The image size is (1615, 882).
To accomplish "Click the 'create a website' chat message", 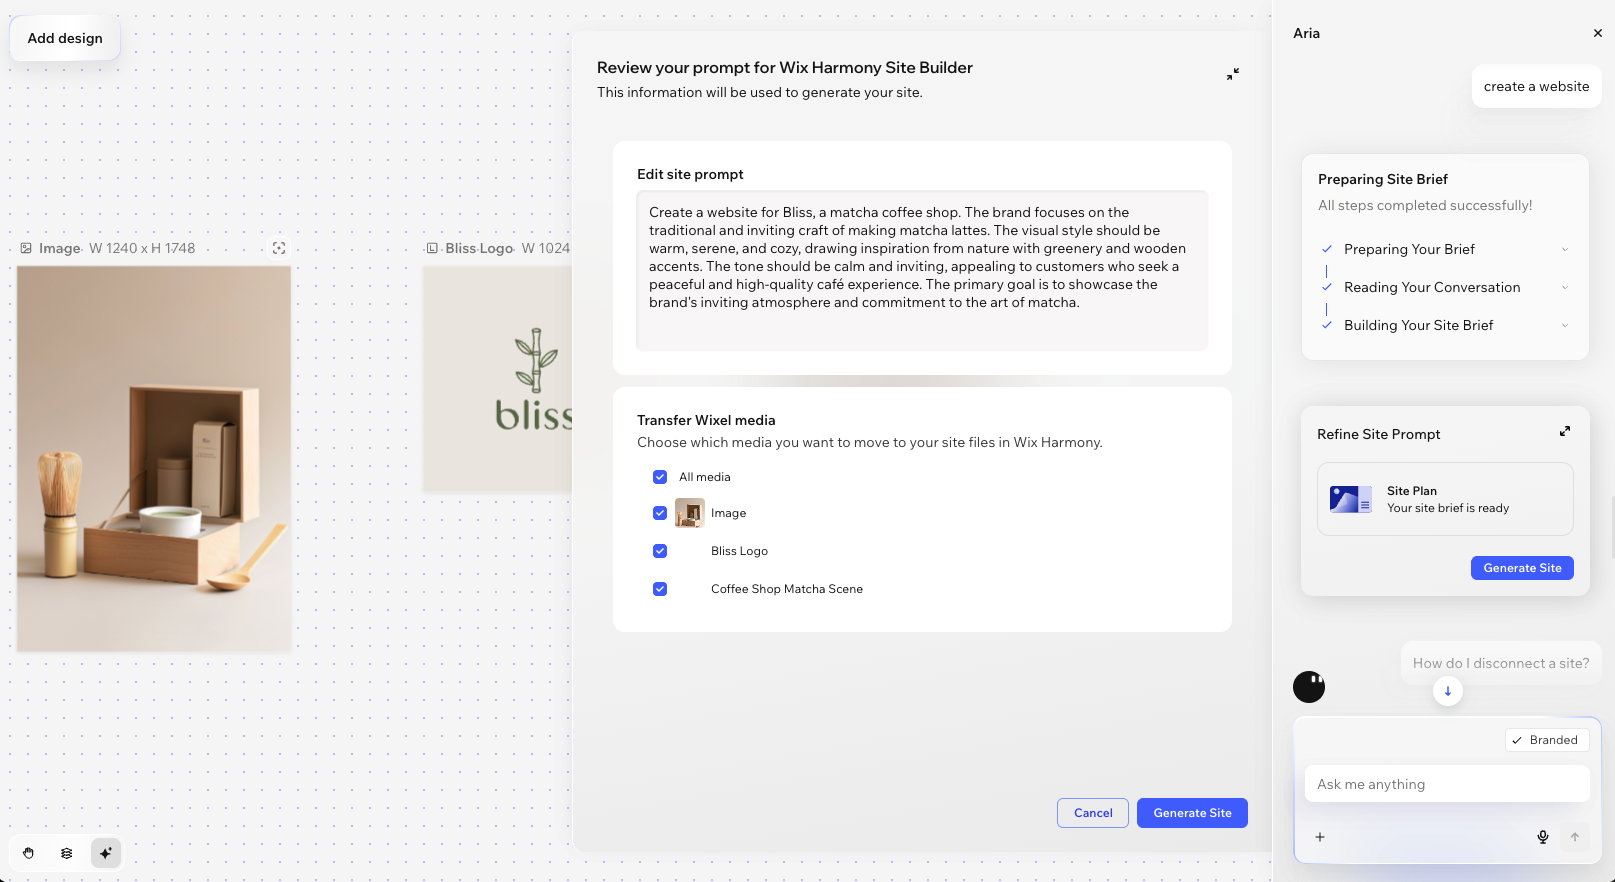I will (1536, 87).
